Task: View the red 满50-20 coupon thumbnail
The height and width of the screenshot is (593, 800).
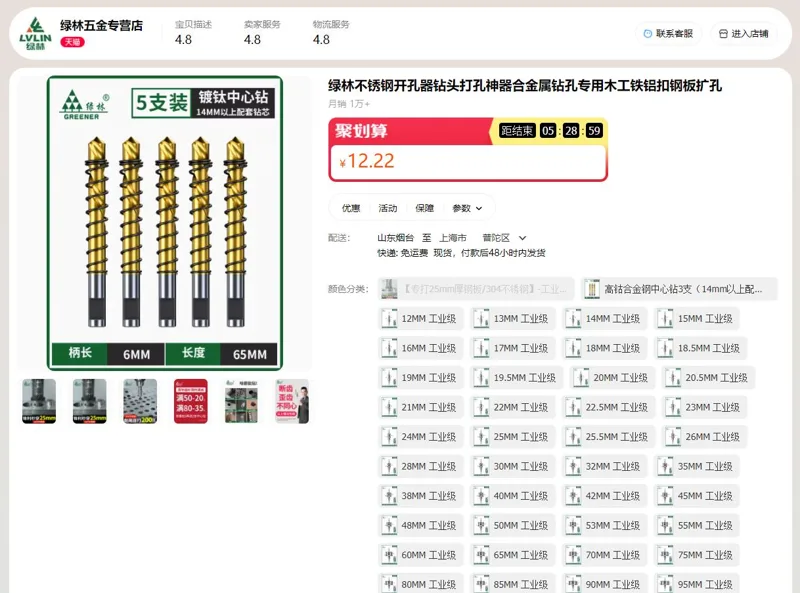Action: 190,401
